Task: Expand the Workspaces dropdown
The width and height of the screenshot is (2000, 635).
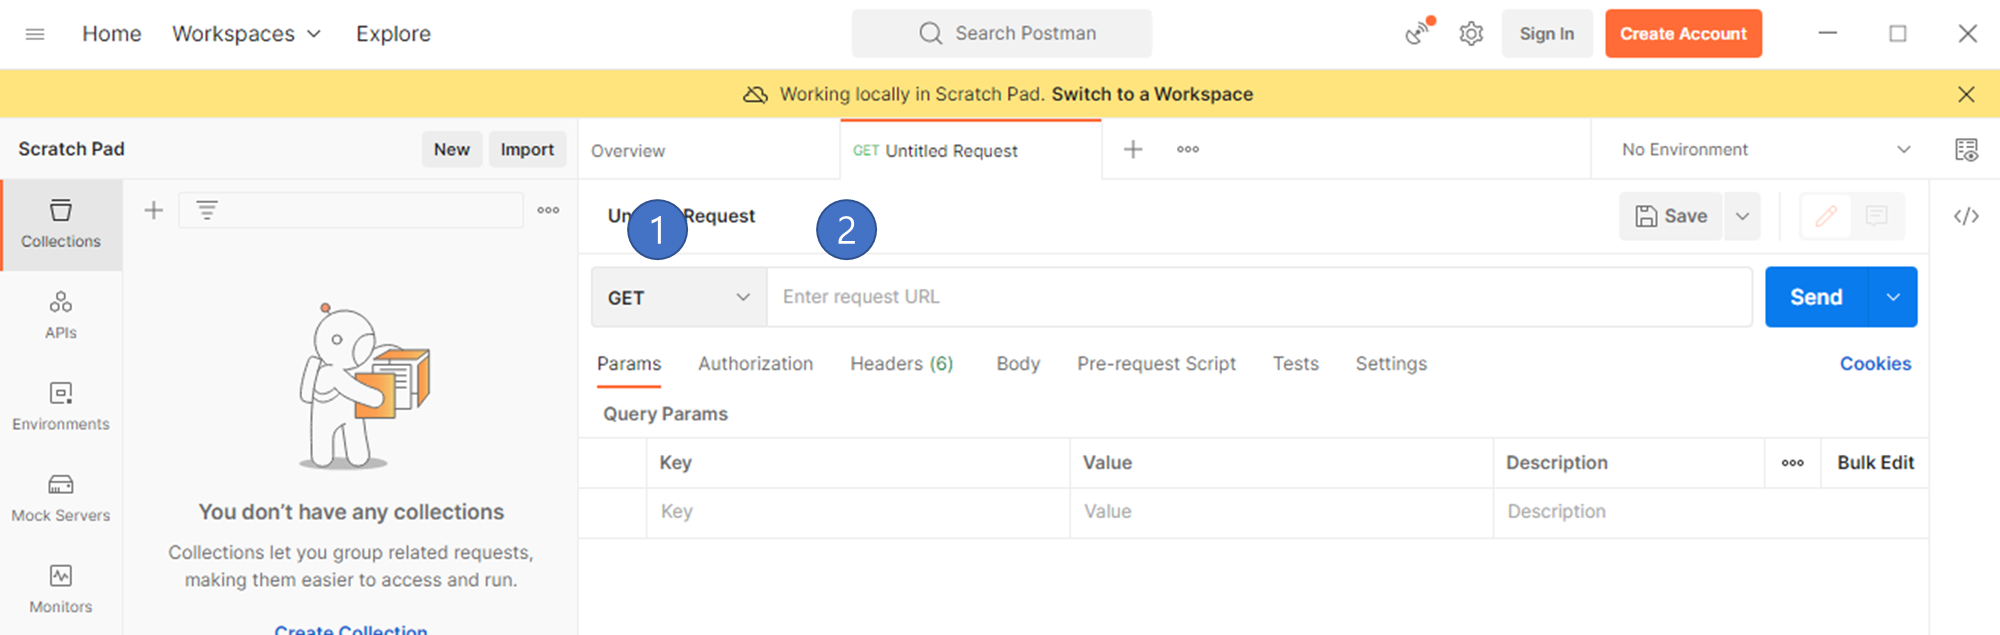Action: 246,34
